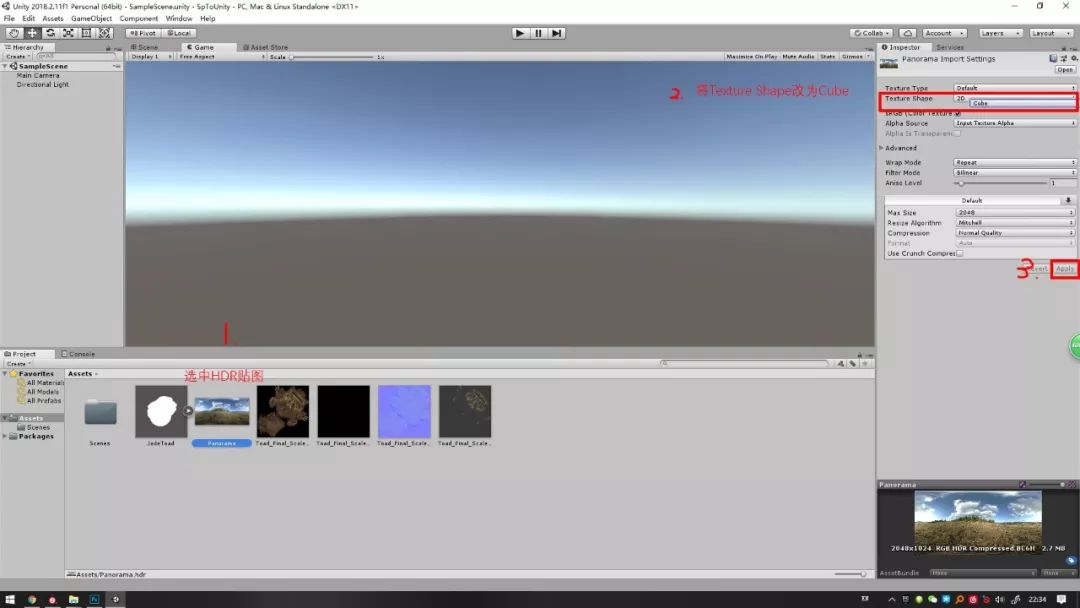
Task: Open the Window menu
Action: [179, 17]
